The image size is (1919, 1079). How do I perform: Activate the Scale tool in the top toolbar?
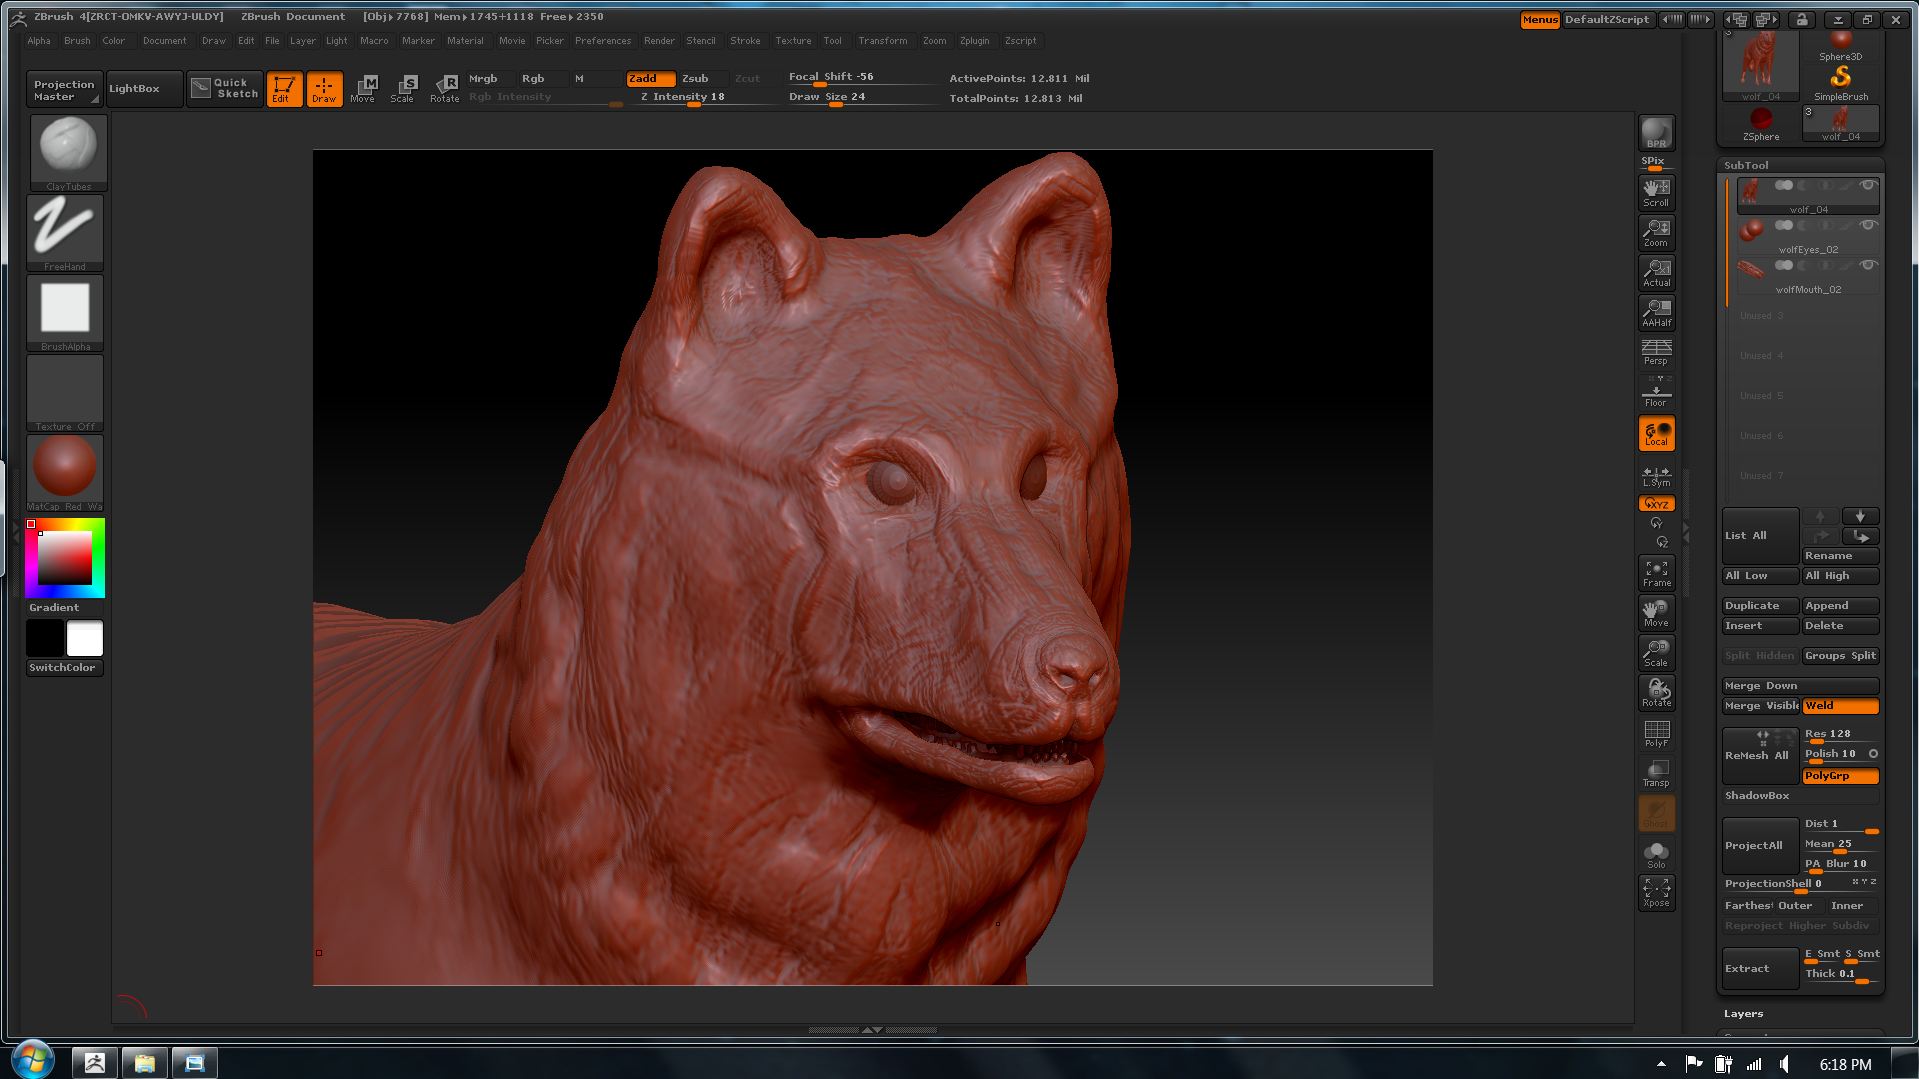(x=404, y=88)
